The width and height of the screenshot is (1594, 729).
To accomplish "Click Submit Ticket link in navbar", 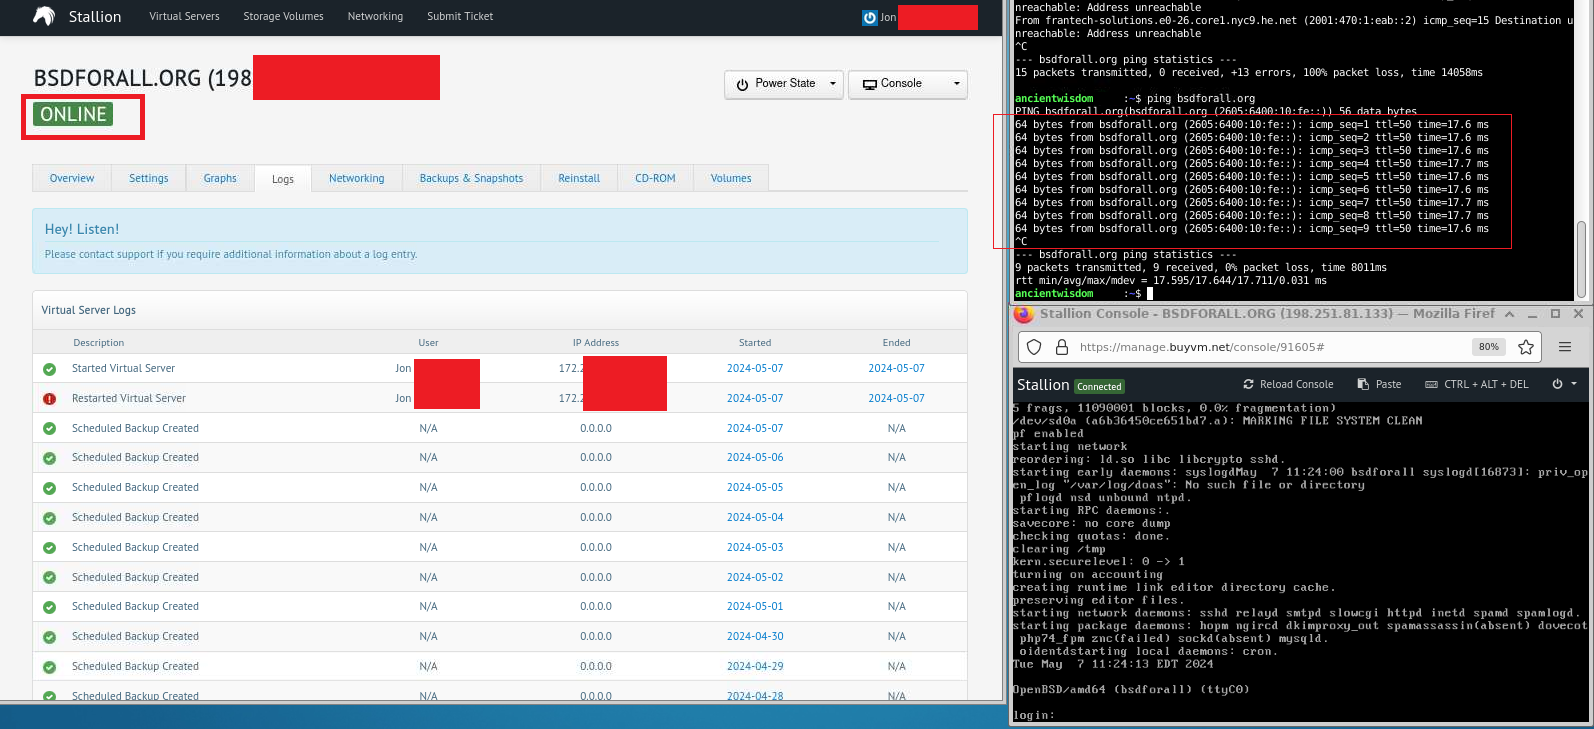I will (460, 17).
